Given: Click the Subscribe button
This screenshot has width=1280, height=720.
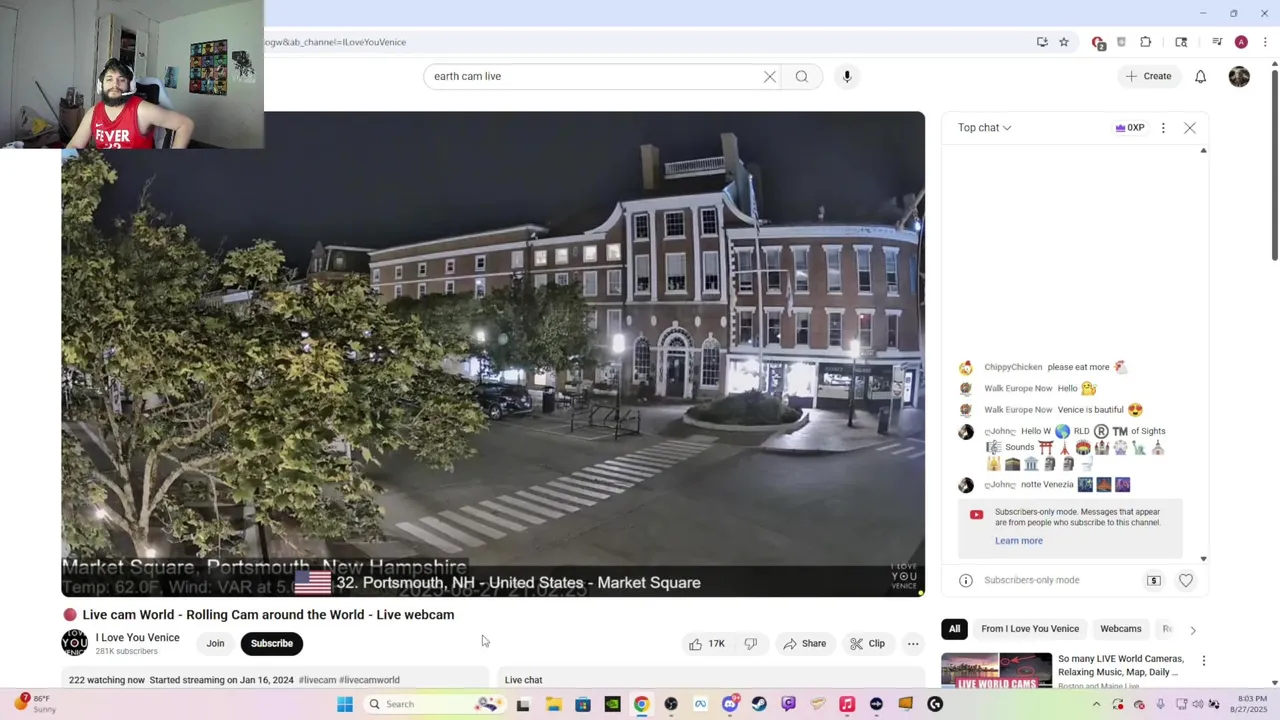Looking at the screenshot, I should point(272,644).
